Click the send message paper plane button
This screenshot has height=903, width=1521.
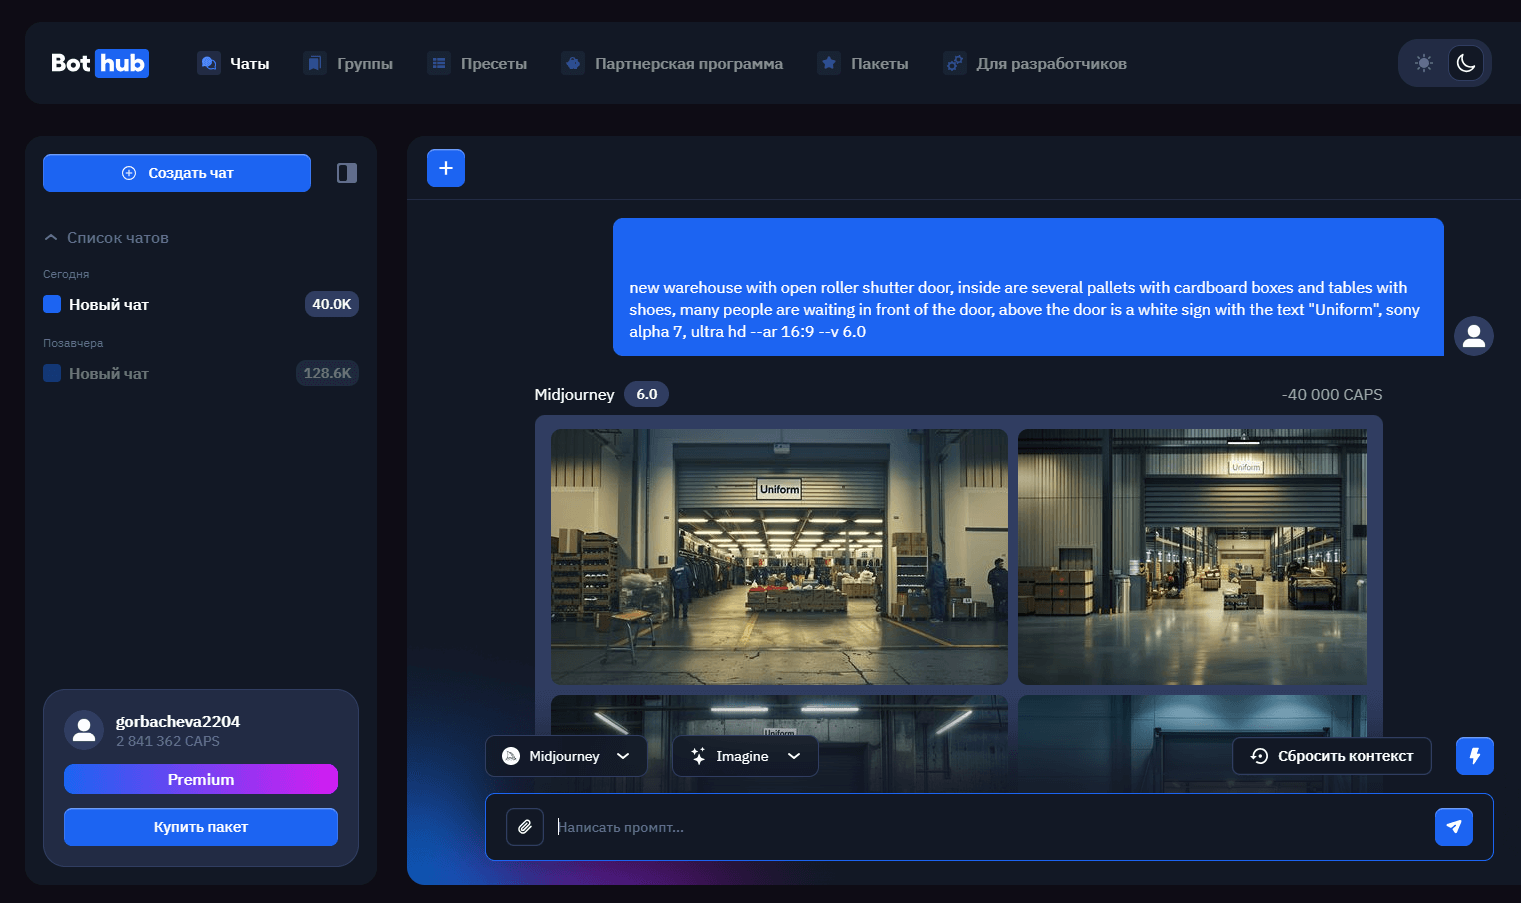(1454, 827)
